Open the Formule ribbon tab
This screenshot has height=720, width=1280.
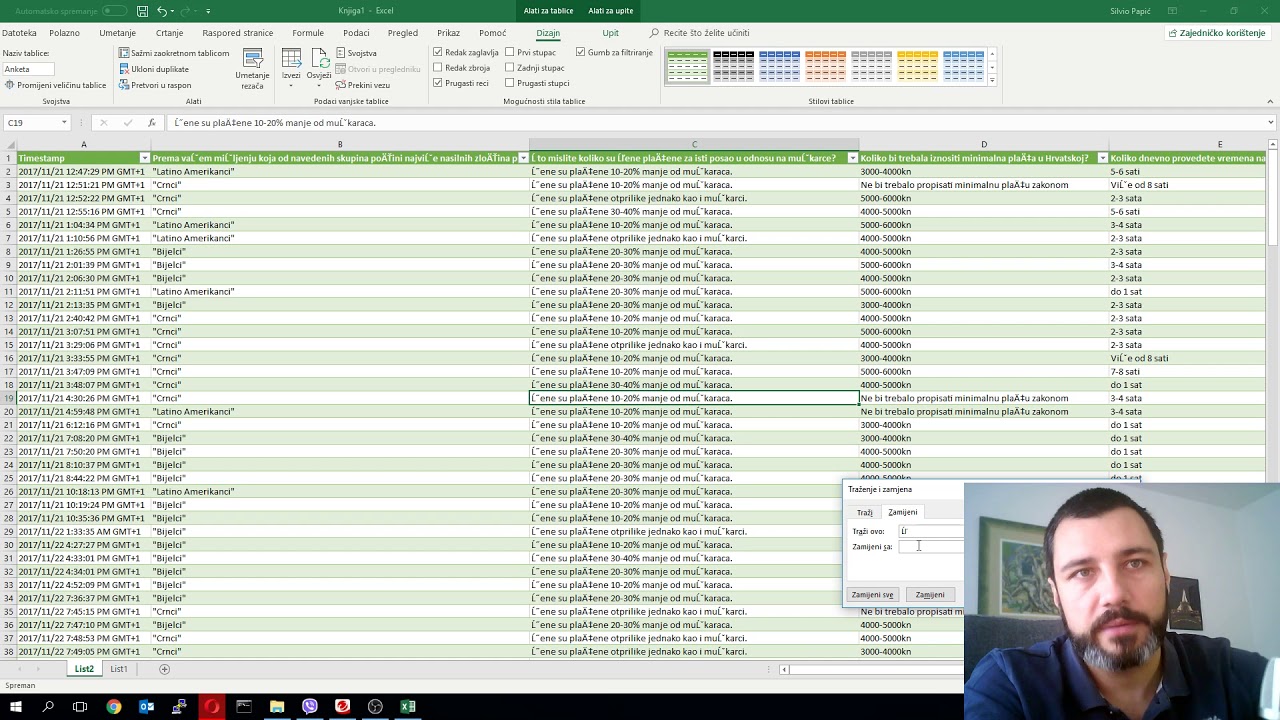point(308,33)
